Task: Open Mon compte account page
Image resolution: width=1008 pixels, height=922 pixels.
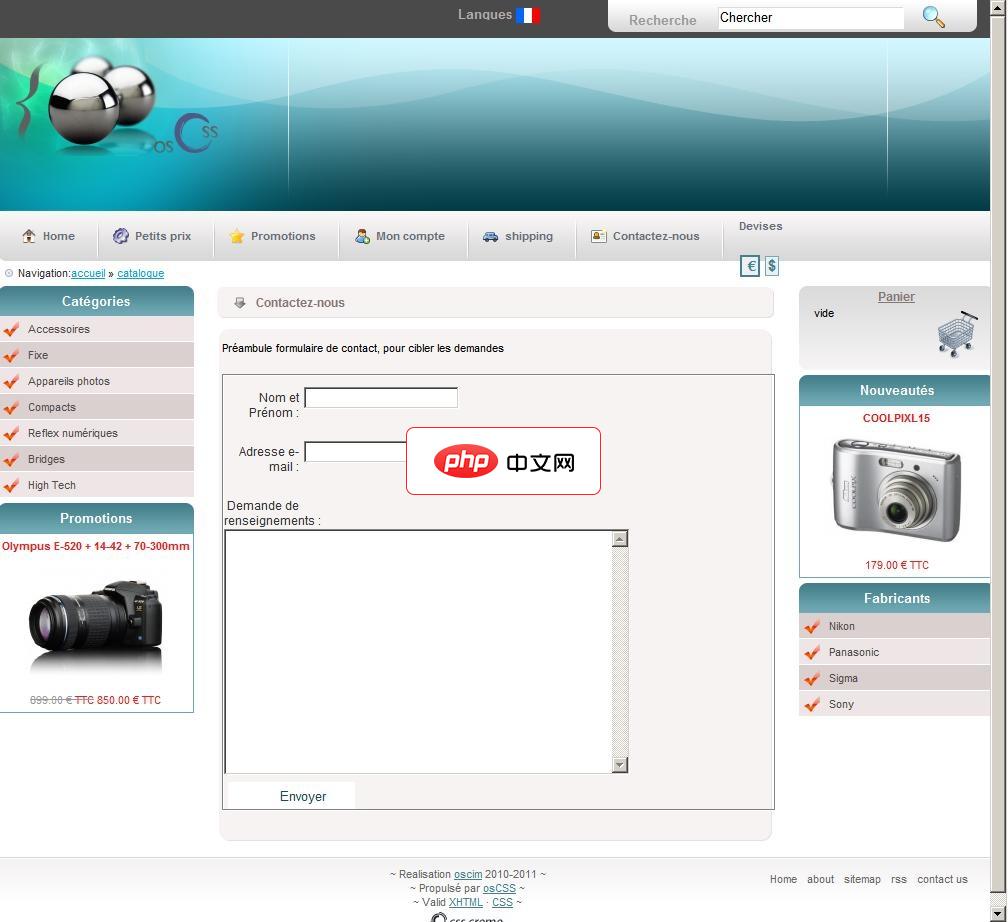Action: click(400, 237)
